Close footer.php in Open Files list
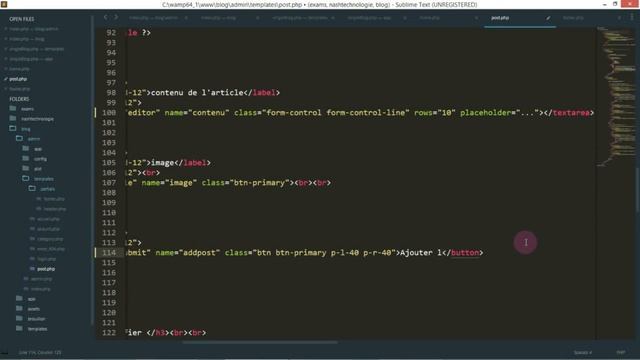 tap(6, 89)
